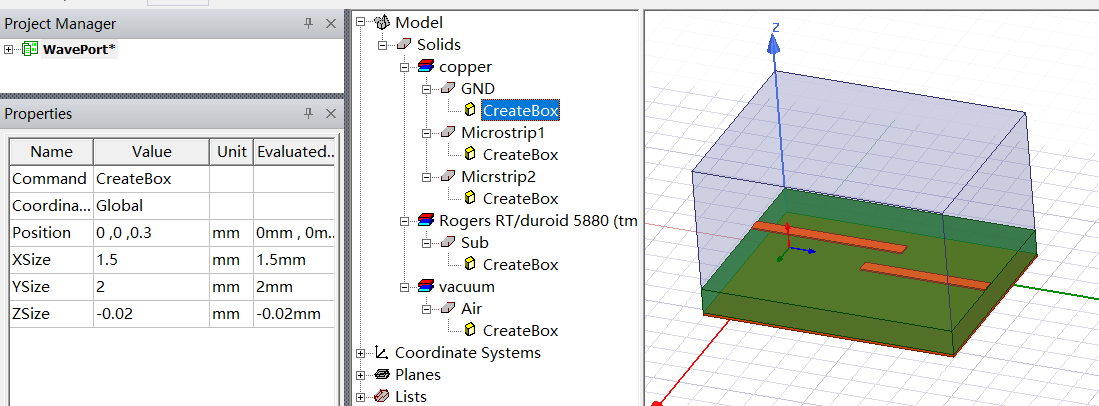Collapse the Model tree node

click(361, 22)
